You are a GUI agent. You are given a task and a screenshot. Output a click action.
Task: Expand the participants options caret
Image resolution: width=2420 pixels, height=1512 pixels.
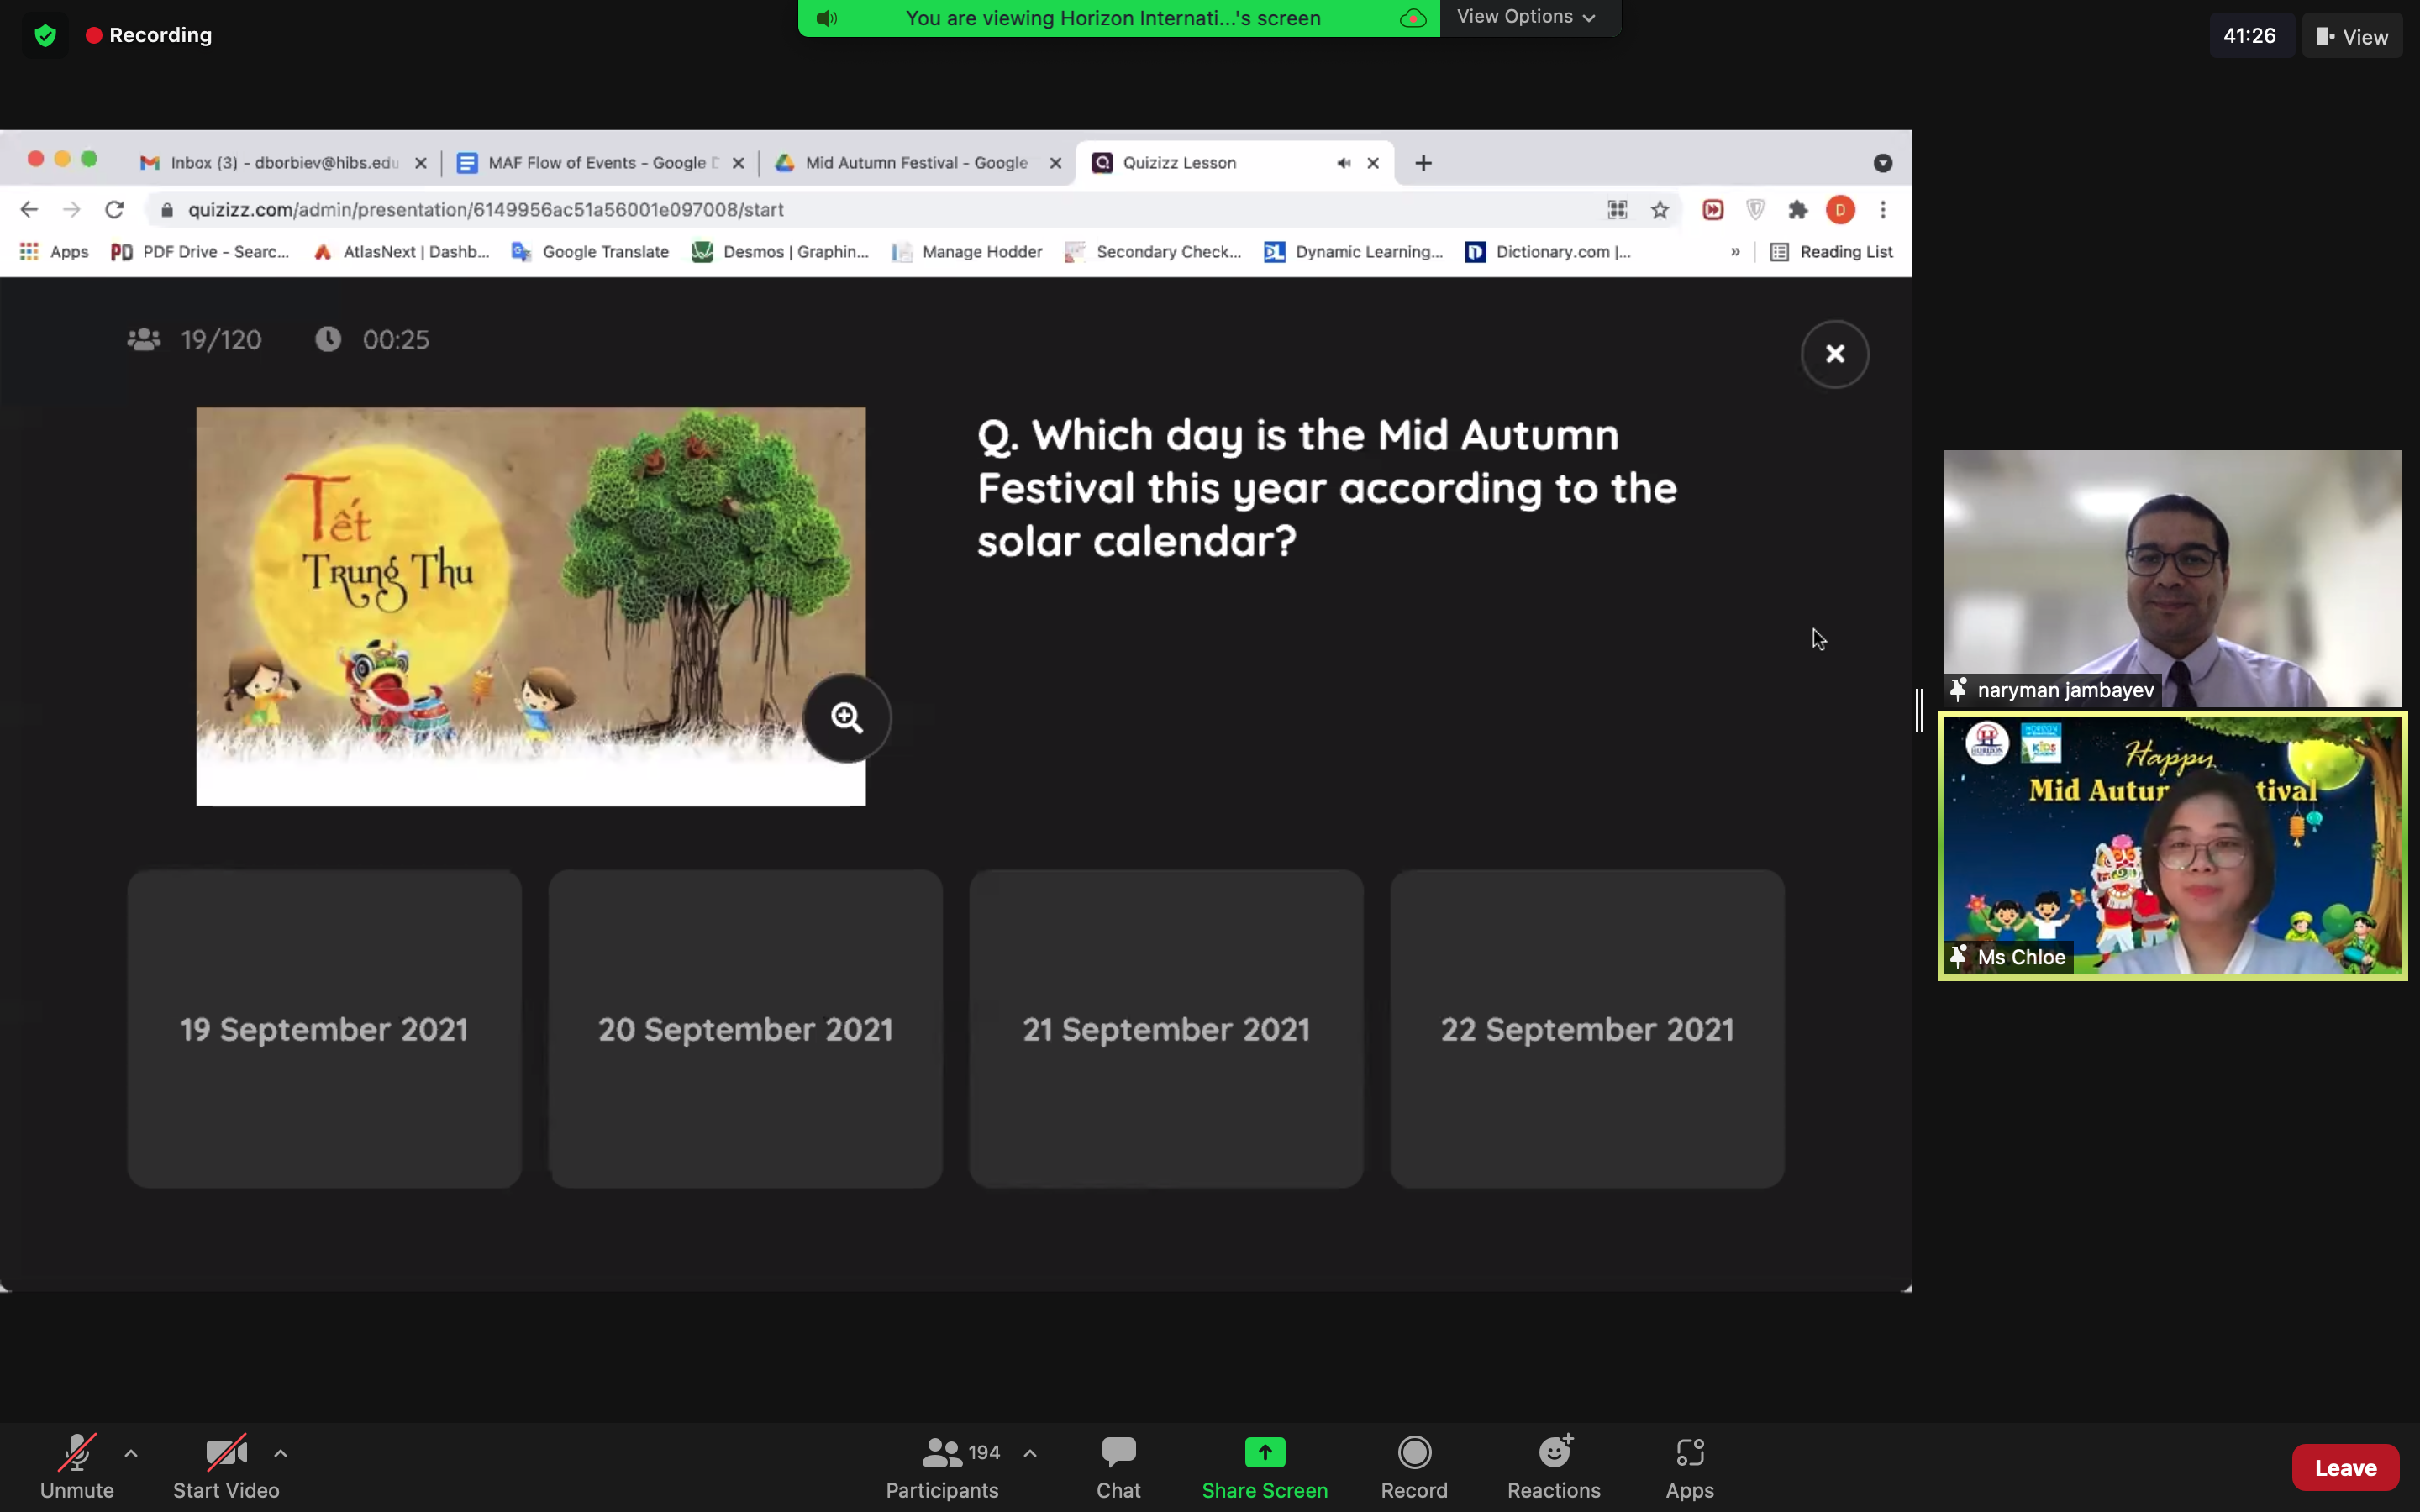point(1030,1453)
